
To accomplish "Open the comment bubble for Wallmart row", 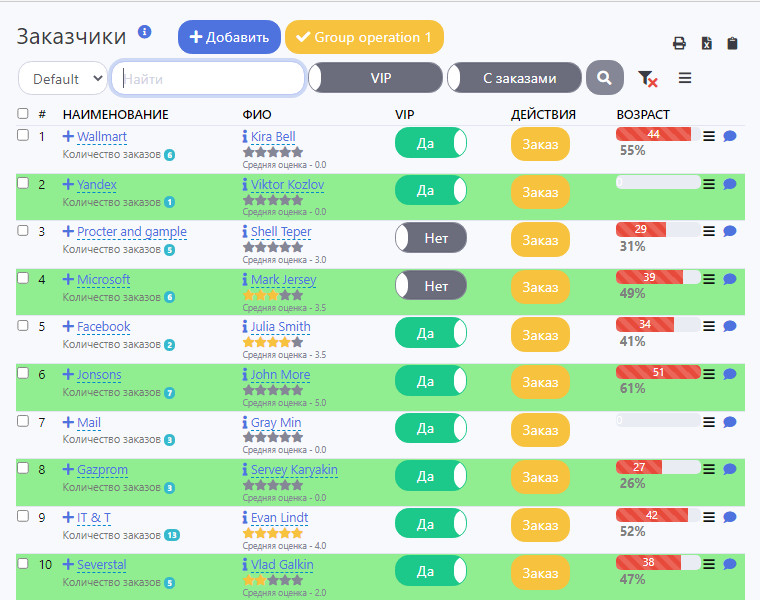I will point(729,136).
